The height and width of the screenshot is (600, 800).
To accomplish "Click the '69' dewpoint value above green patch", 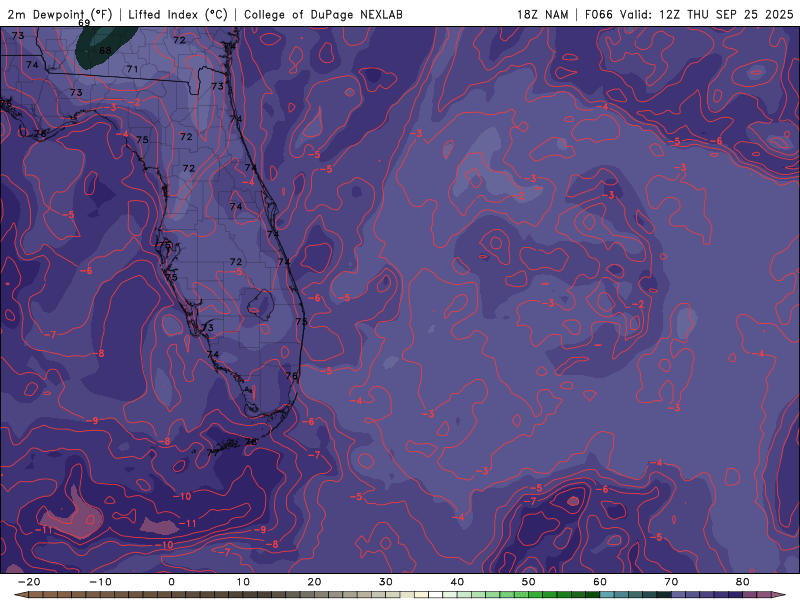I will [x=84, y=23].
